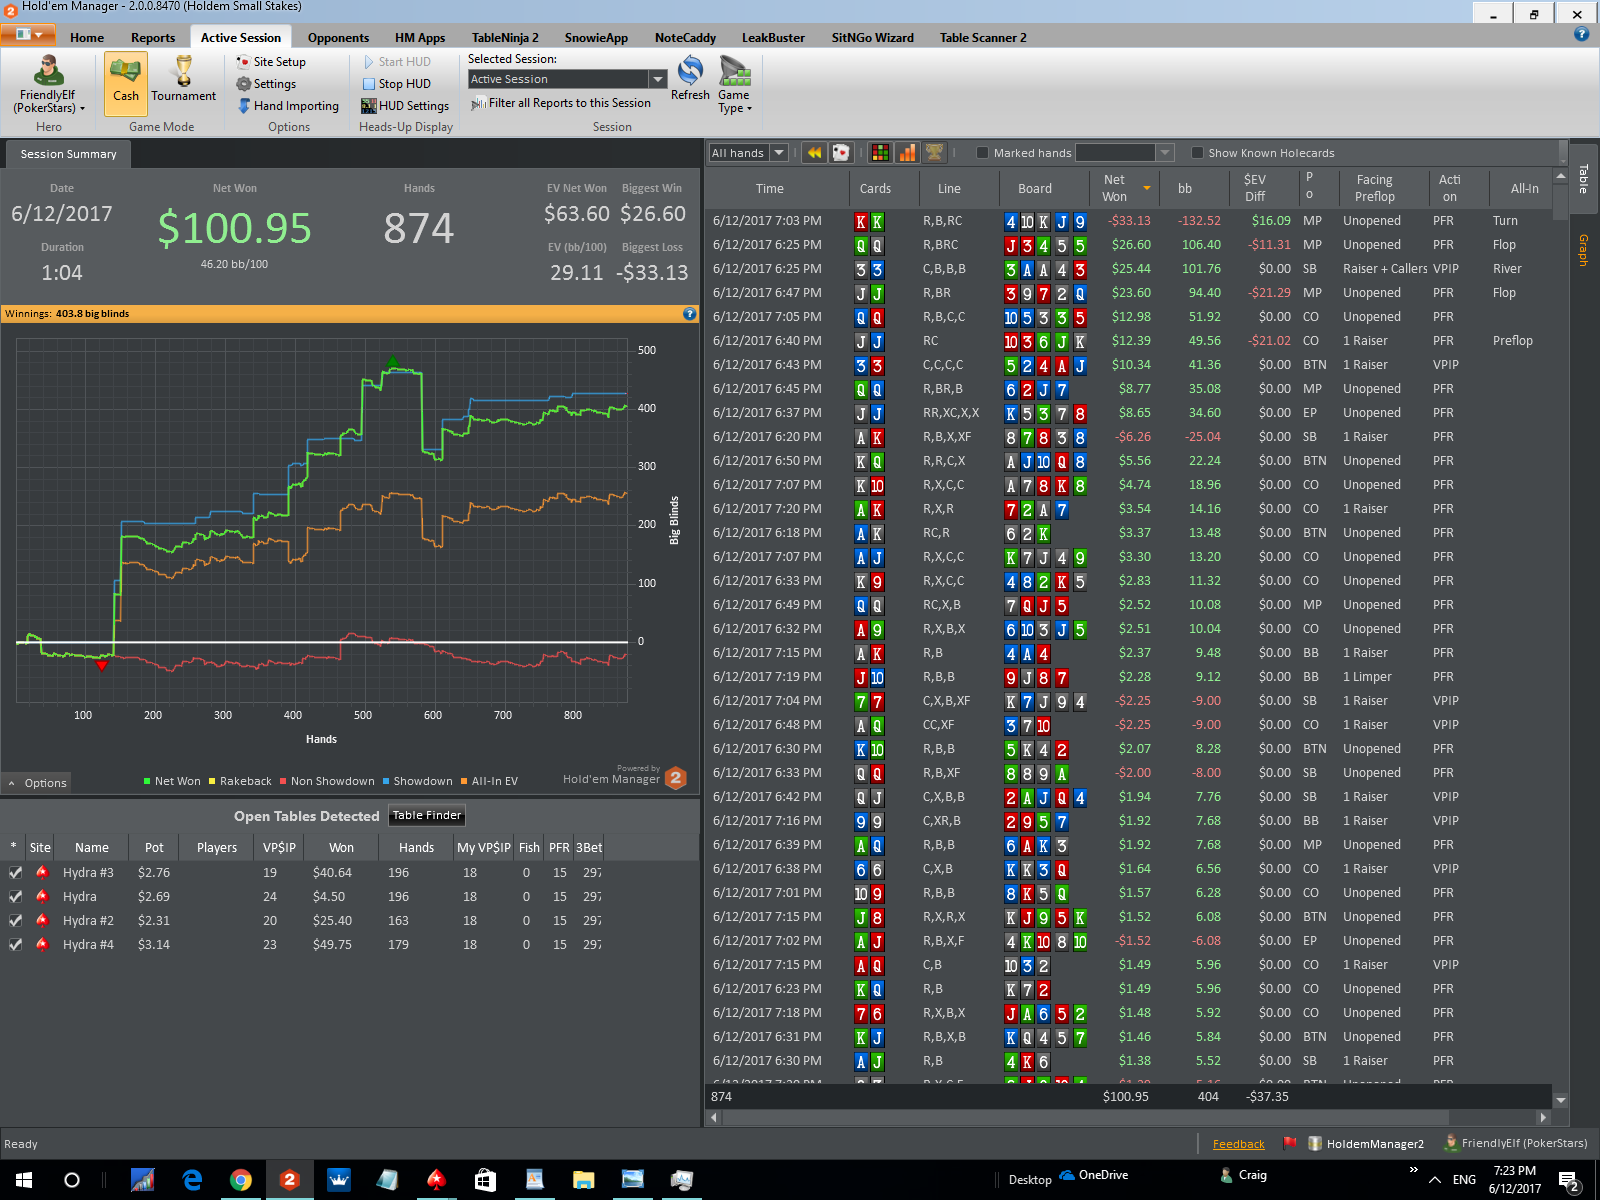Screen dimensions: 1600x1200
Task: Open the application menu button
Action: (x=29, y=35)
